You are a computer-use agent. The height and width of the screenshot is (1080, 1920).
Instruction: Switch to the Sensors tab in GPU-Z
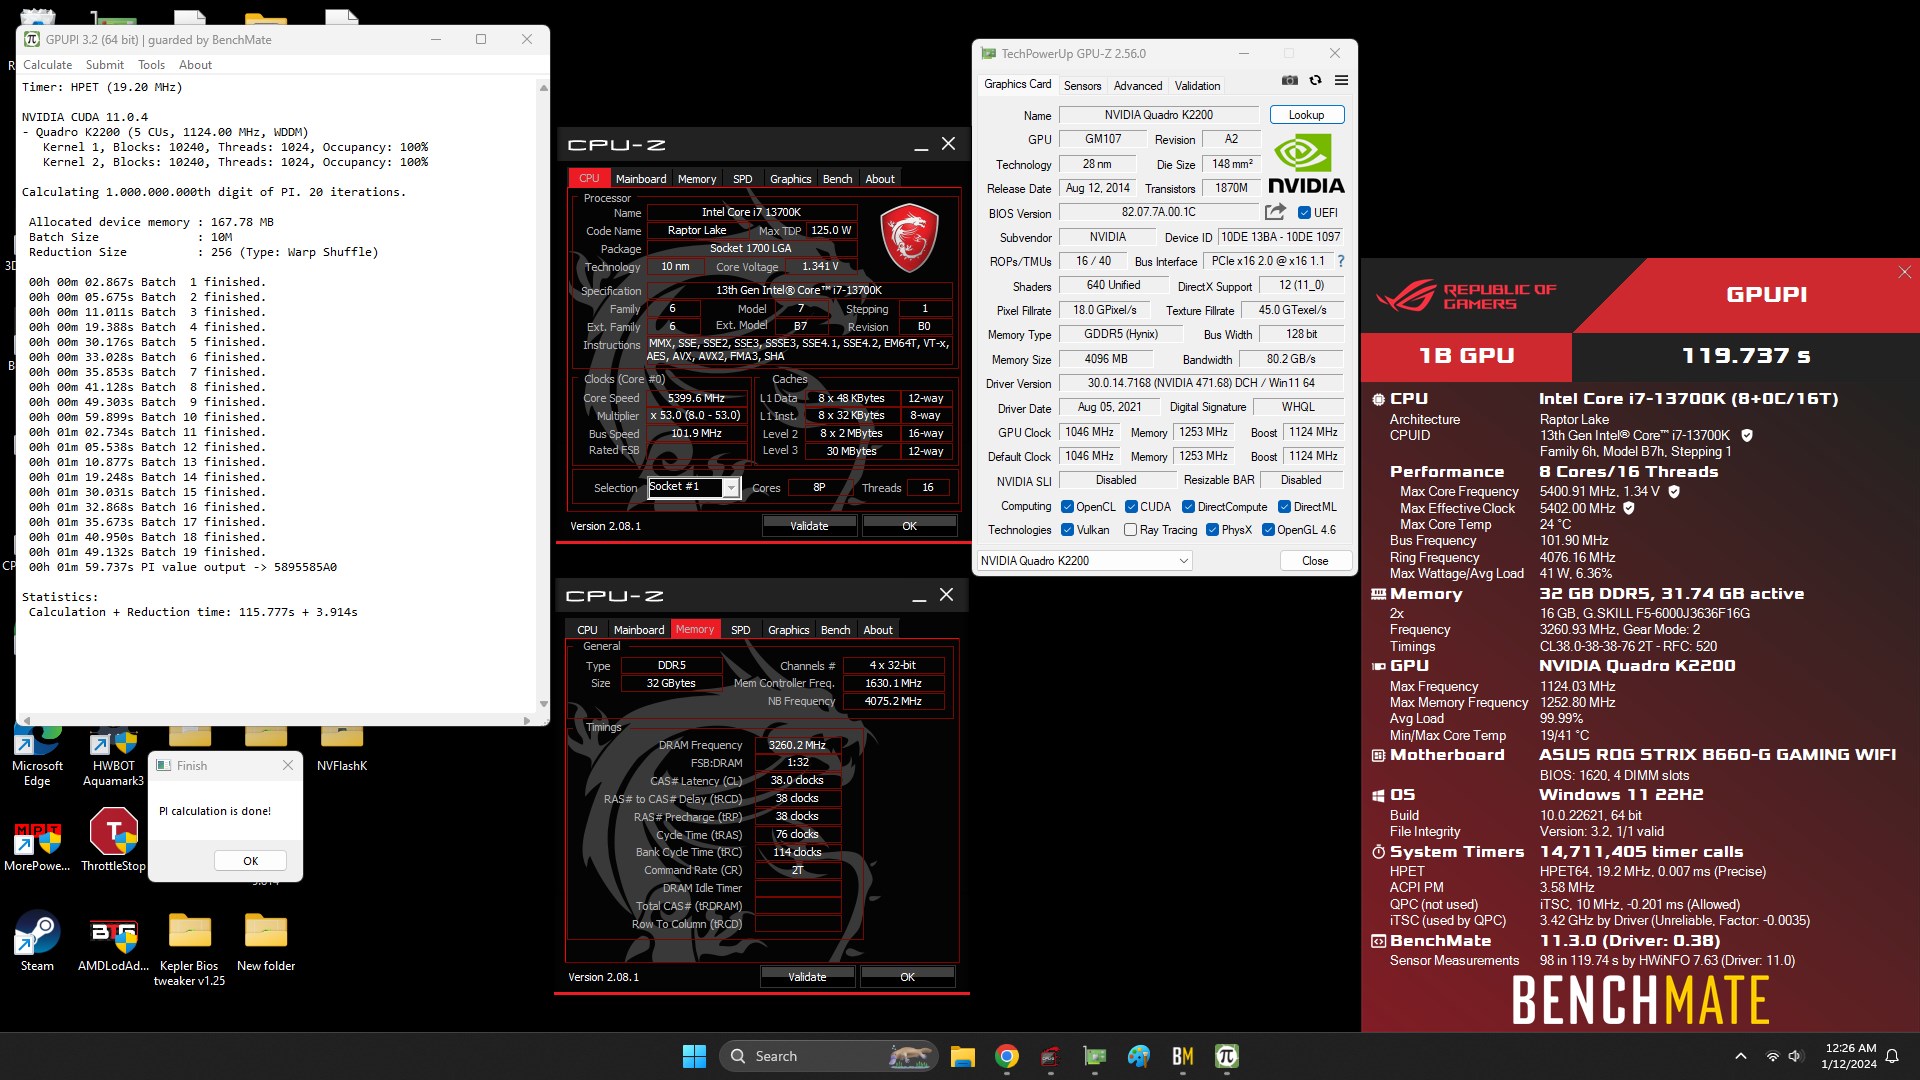pos(1082,86)
